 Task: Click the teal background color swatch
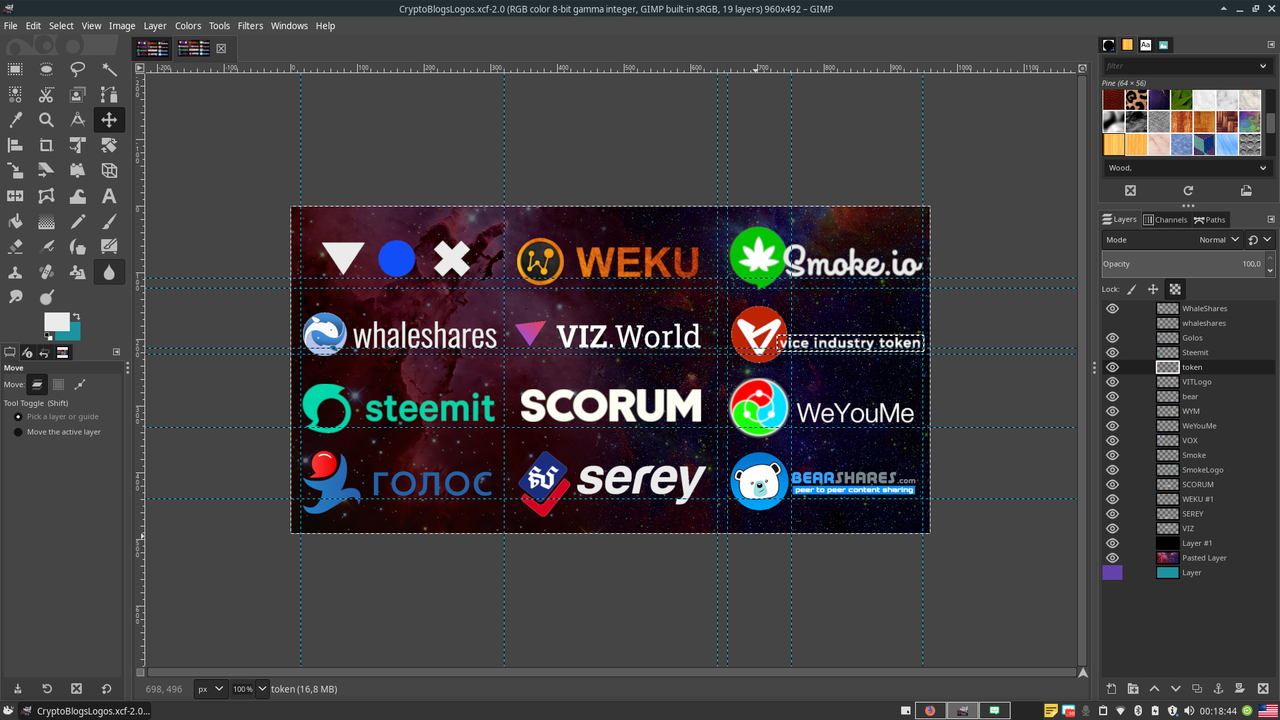[x=74, y=332]
